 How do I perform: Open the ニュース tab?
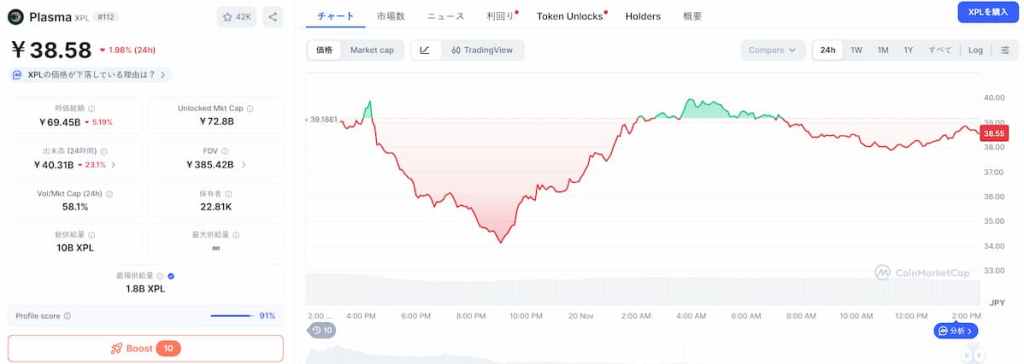tap(445, 16)
